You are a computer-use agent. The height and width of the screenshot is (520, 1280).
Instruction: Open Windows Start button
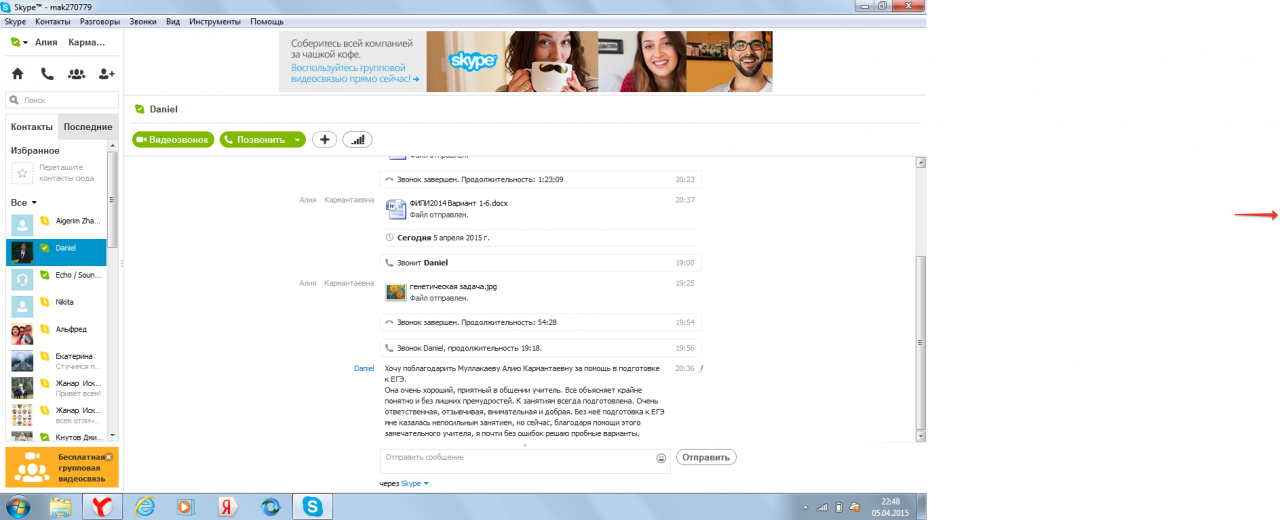pyautogui.click(x=20, y=506)
